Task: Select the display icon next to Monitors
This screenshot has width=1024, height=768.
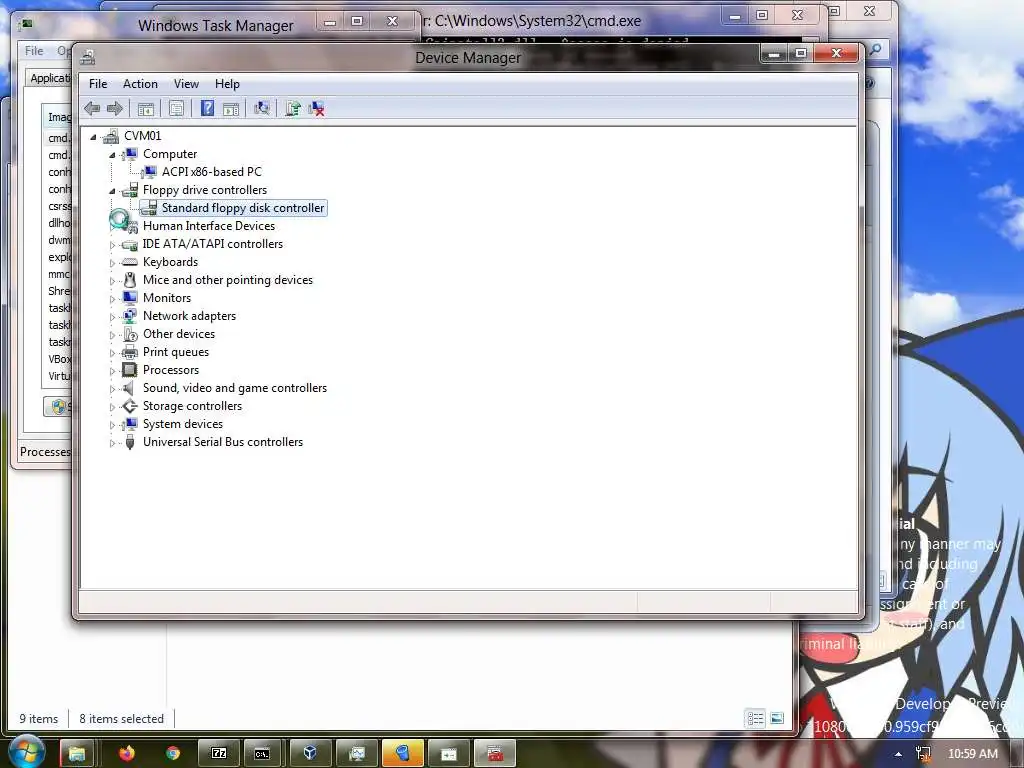Action: pos(130,298)
